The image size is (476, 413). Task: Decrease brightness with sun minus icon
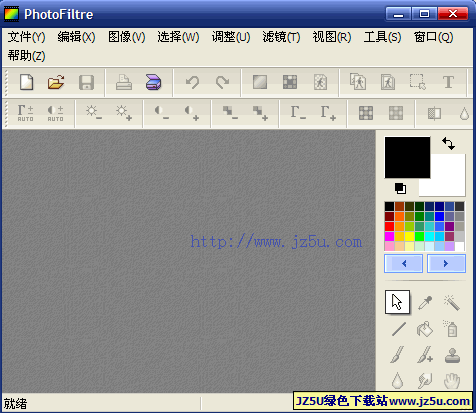coord(94,113)
